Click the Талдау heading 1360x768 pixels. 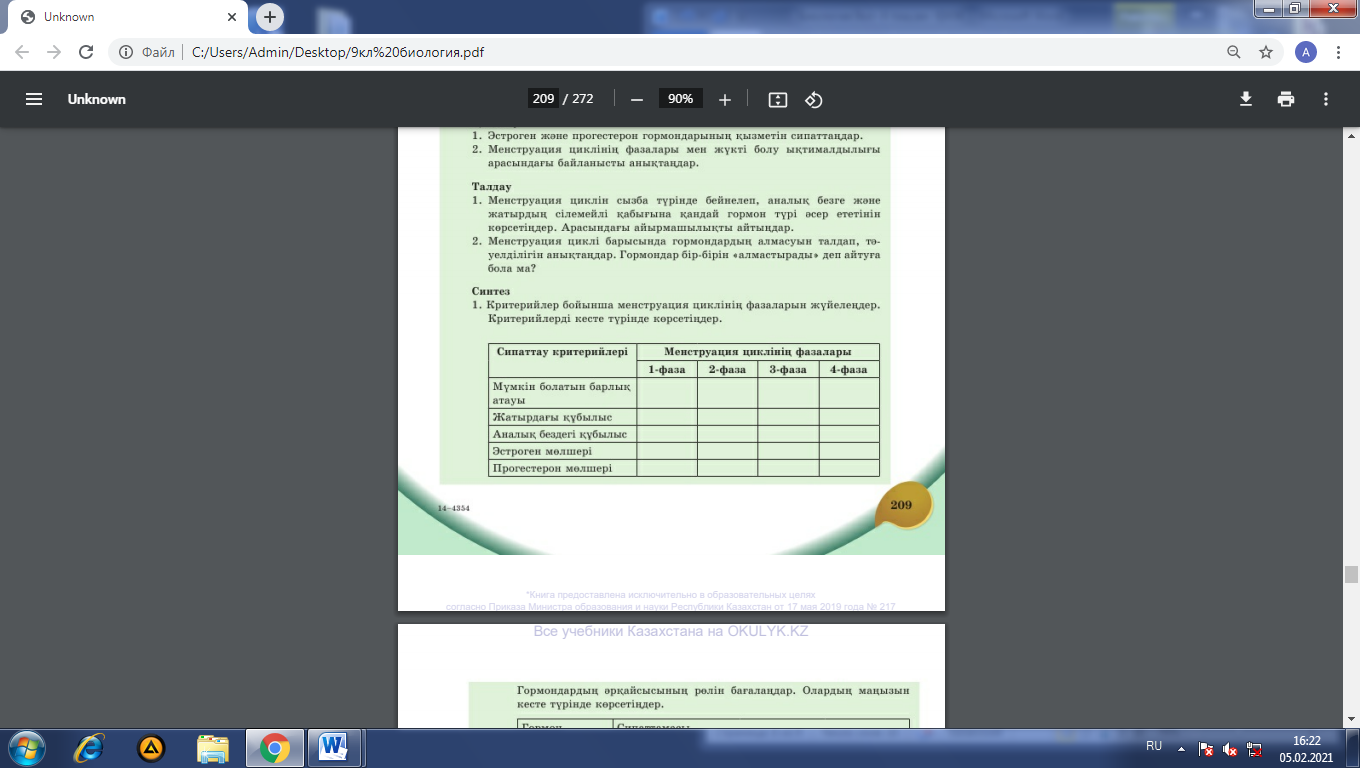[x=492, y=187]
